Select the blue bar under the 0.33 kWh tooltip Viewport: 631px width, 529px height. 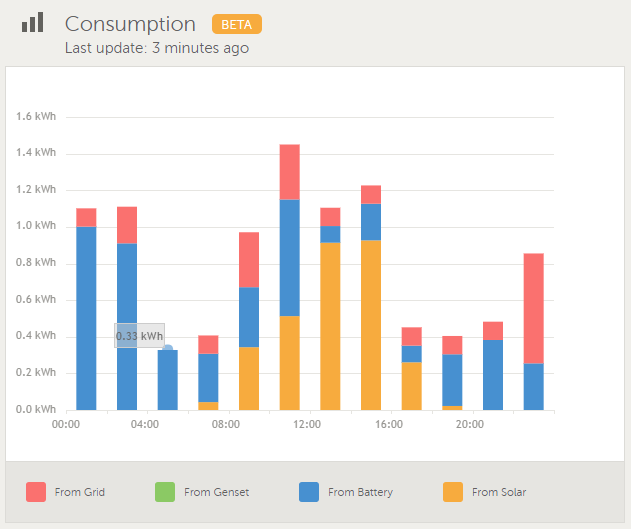tap(167, 380)
